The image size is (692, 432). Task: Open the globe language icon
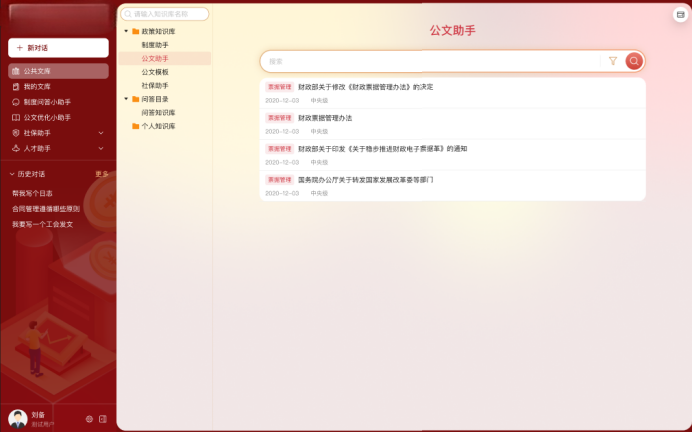[89, 419]
